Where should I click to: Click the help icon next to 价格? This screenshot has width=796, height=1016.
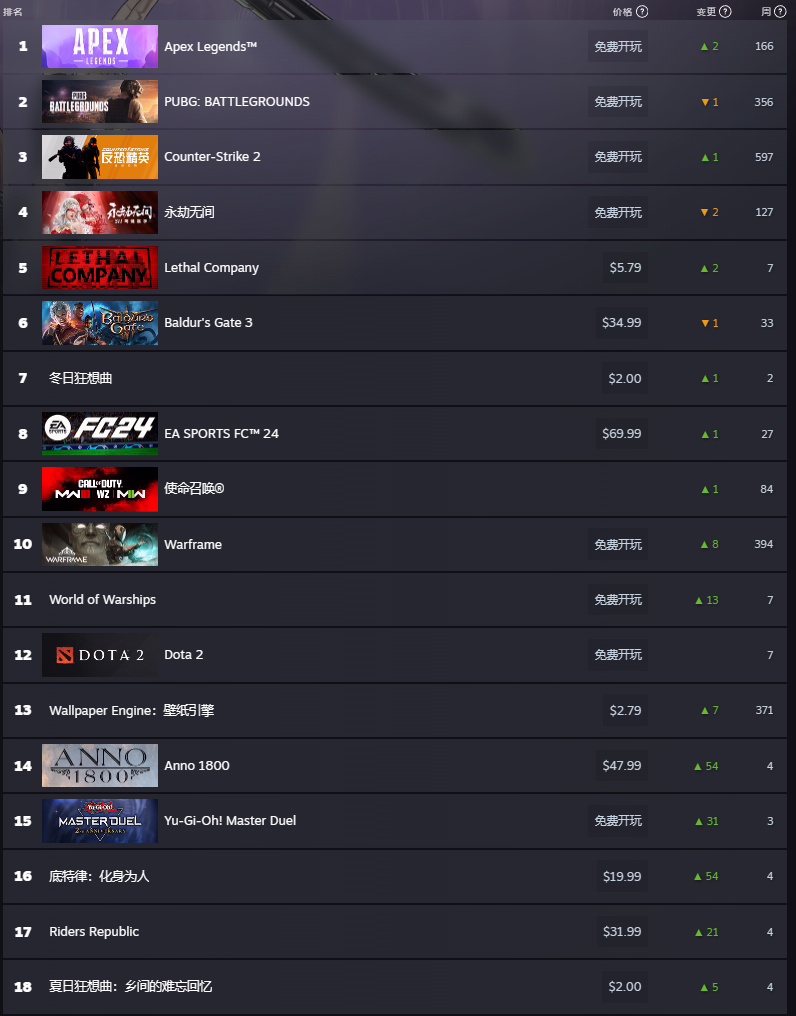click(x=642, y=12)
